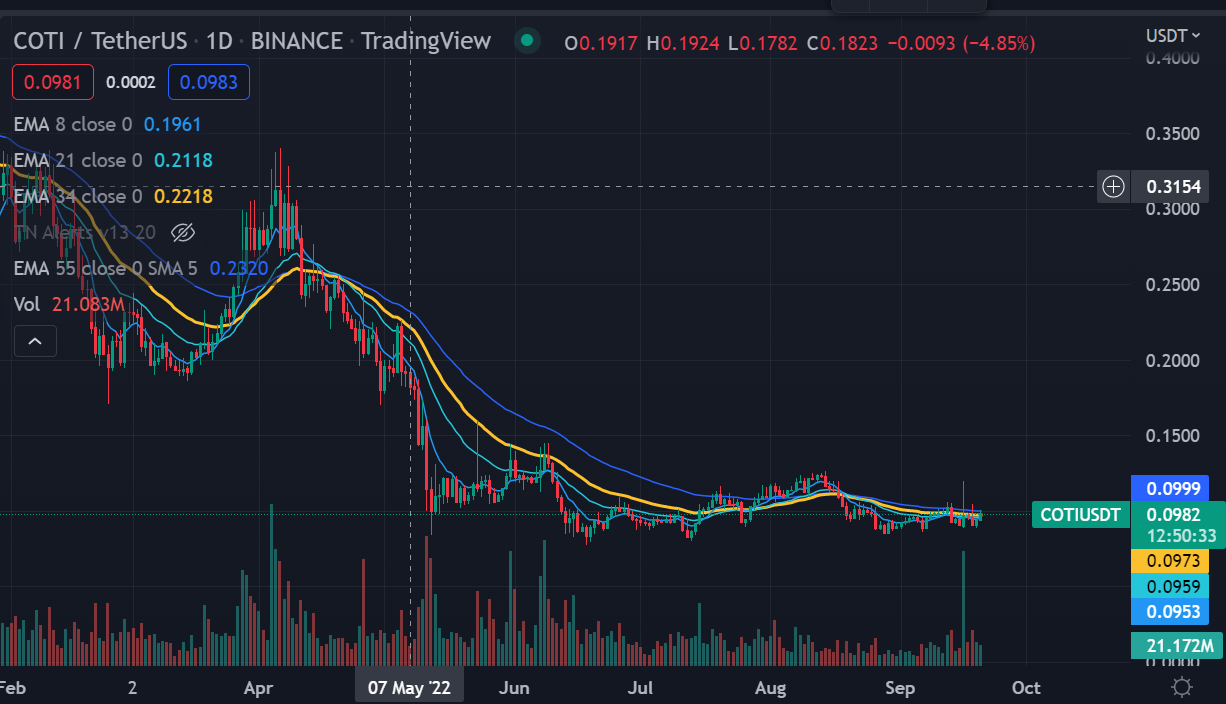Open chart settings gear at bottom right
Image resolution: width=1226 pixels, height=704 pixels.
[x=1181, y=687]
